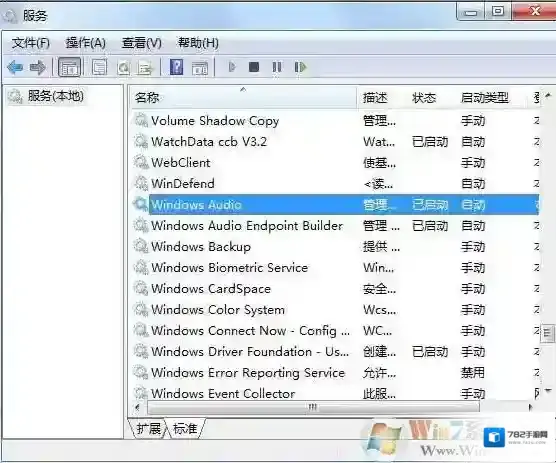Image resolution: width=556 pixels, height=463 pixels.
Task: Go back with the blue left arrow
Action: pyautogui.click(x=15, y=67)
